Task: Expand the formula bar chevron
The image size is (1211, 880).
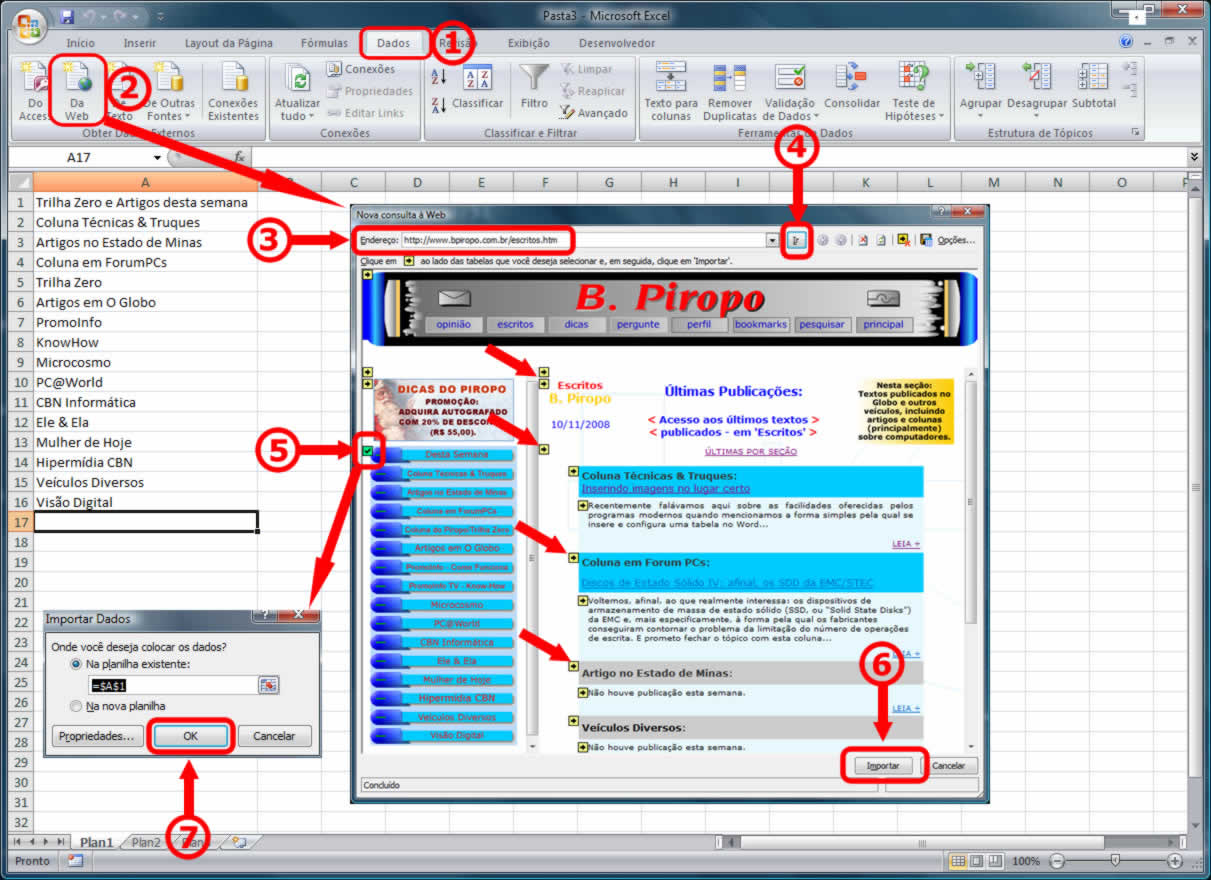Action: pos(1194,157)
